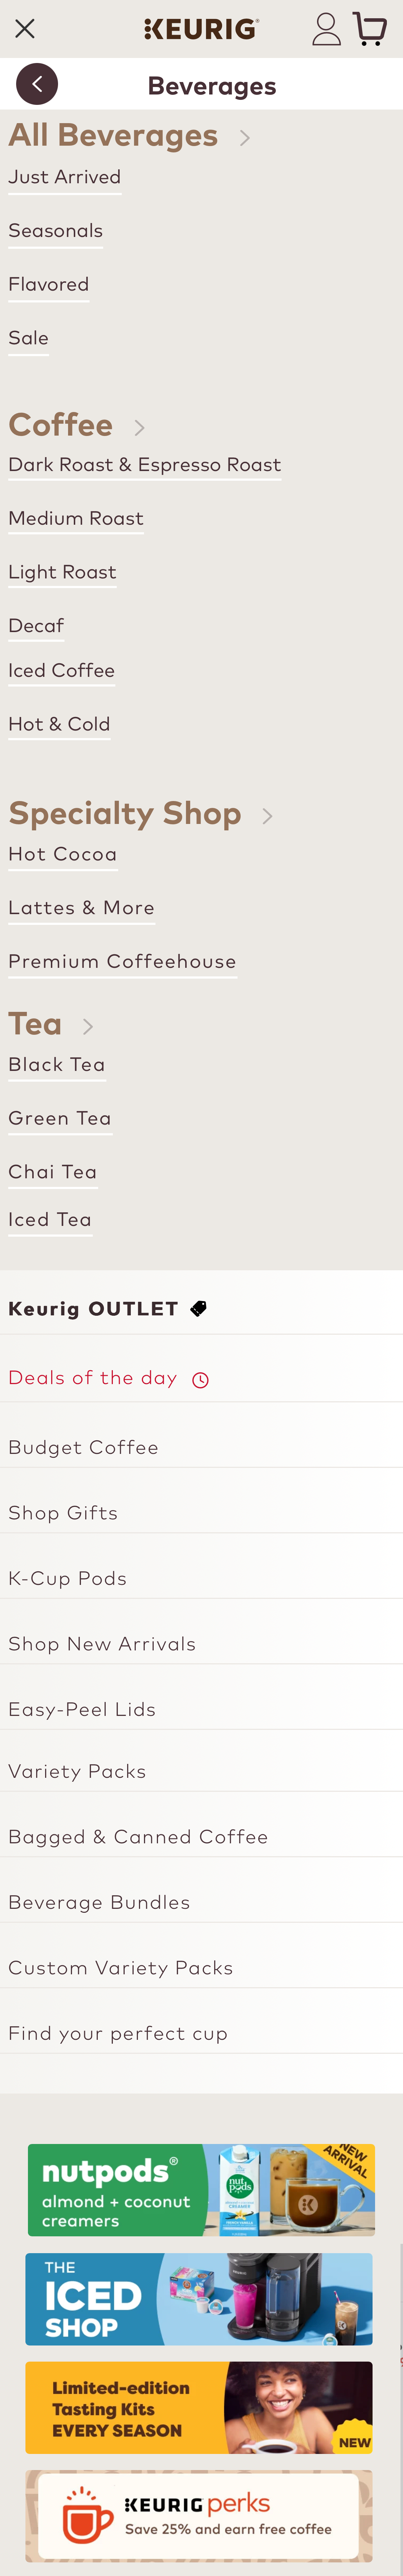Click the clock icon beside Deals of the day

pyautogui.click(x=200, y=1380)
